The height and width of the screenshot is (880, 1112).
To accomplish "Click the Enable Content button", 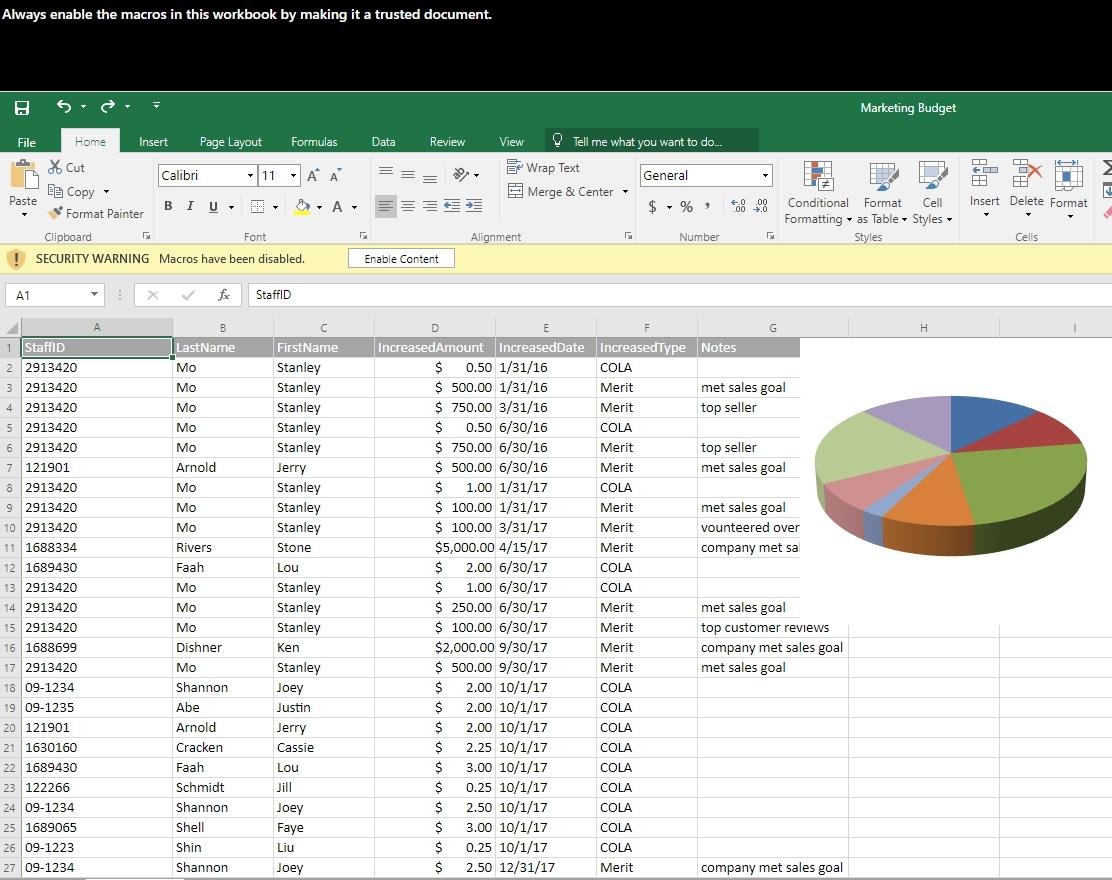I will 400,257.
